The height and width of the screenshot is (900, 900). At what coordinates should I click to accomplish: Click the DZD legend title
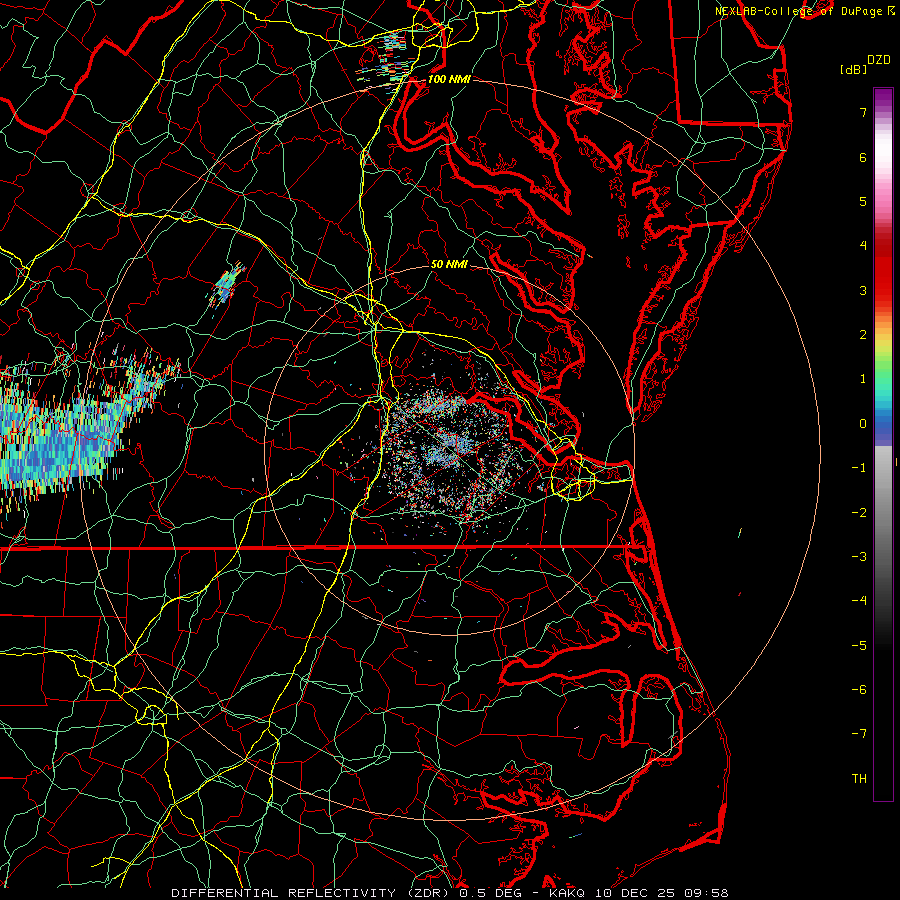(879, 60)
